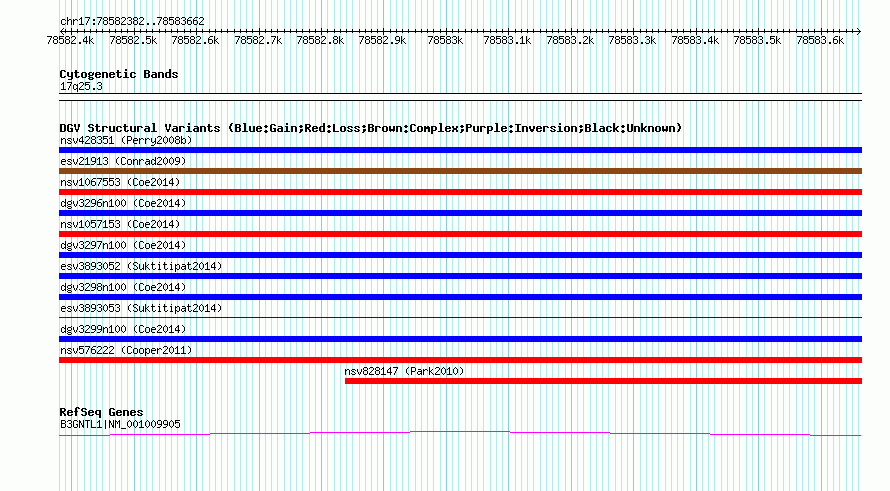
Task: Click the red loss bar under nsv576222
Action: pyautogui.click(x=460, y=360)
